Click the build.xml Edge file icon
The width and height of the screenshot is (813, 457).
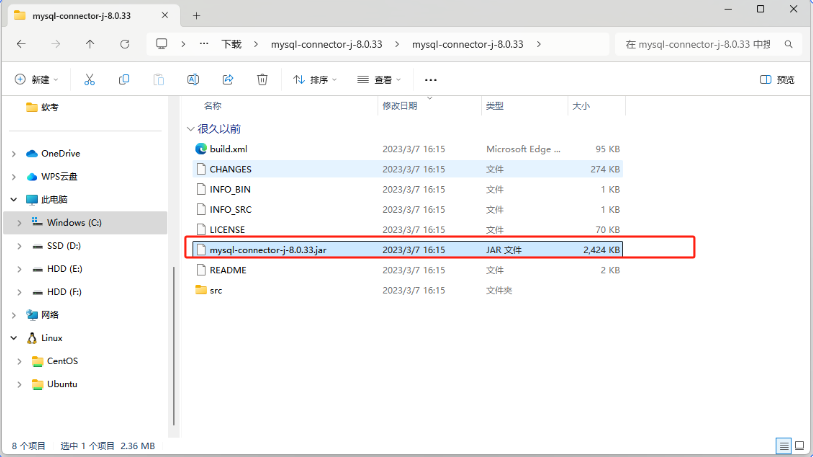tap(201, 149)
